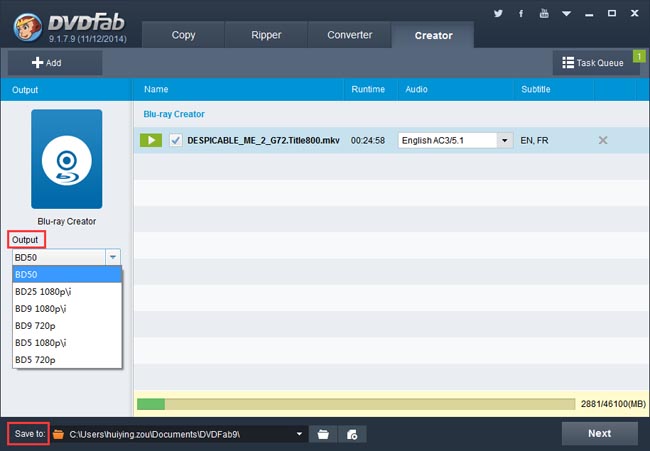Click Add to import a source
The width and height of the screenshot is (650, 451).
tap(55, 63)
